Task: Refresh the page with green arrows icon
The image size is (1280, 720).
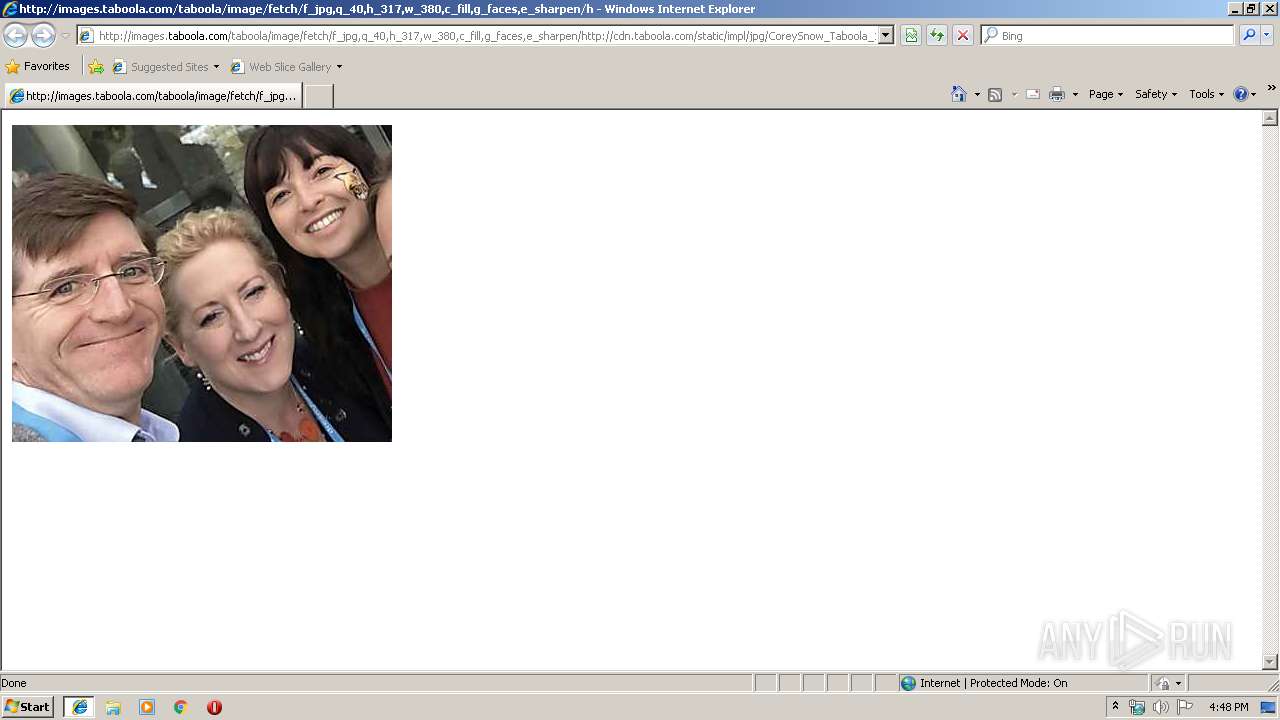Action: [x=937, y=35]
